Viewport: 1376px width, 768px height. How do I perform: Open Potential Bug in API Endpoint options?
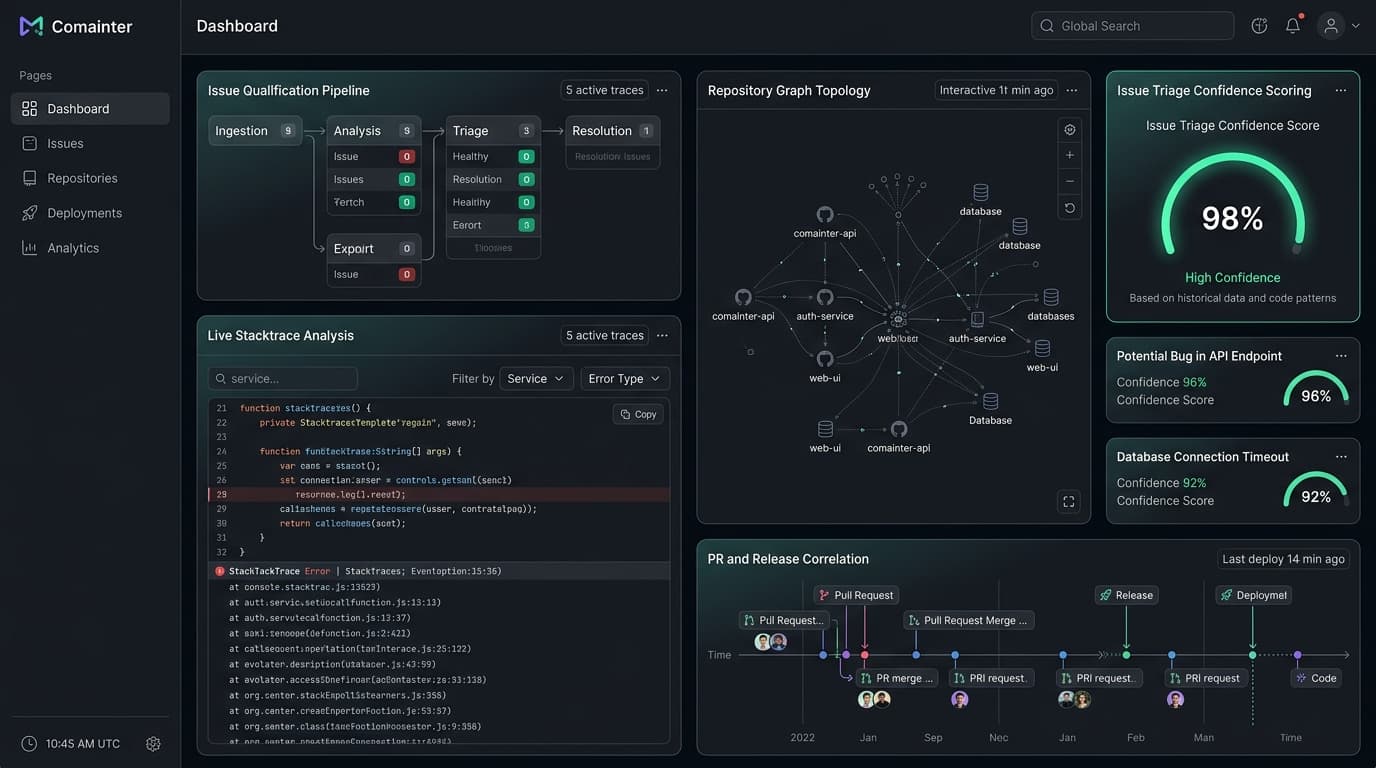(1341, 356)
